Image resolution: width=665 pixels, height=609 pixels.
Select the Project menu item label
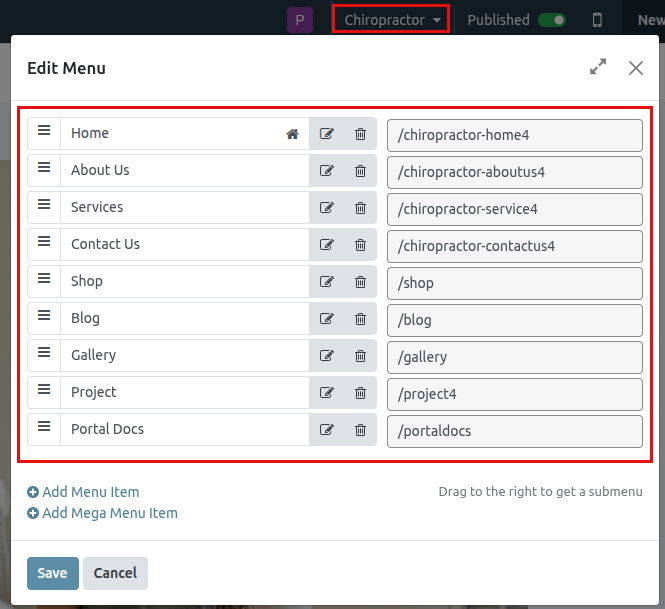94,392
